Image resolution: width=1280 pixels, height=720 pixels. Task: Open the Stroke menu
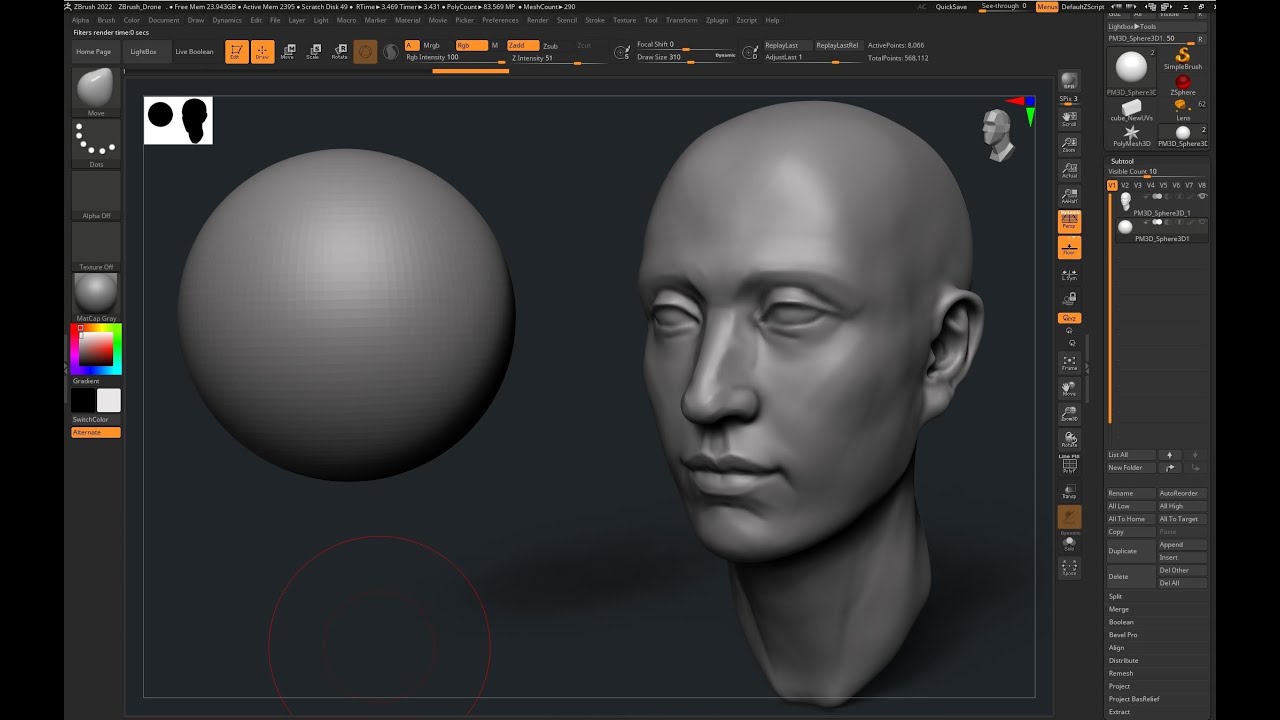[x=595, y=20]
